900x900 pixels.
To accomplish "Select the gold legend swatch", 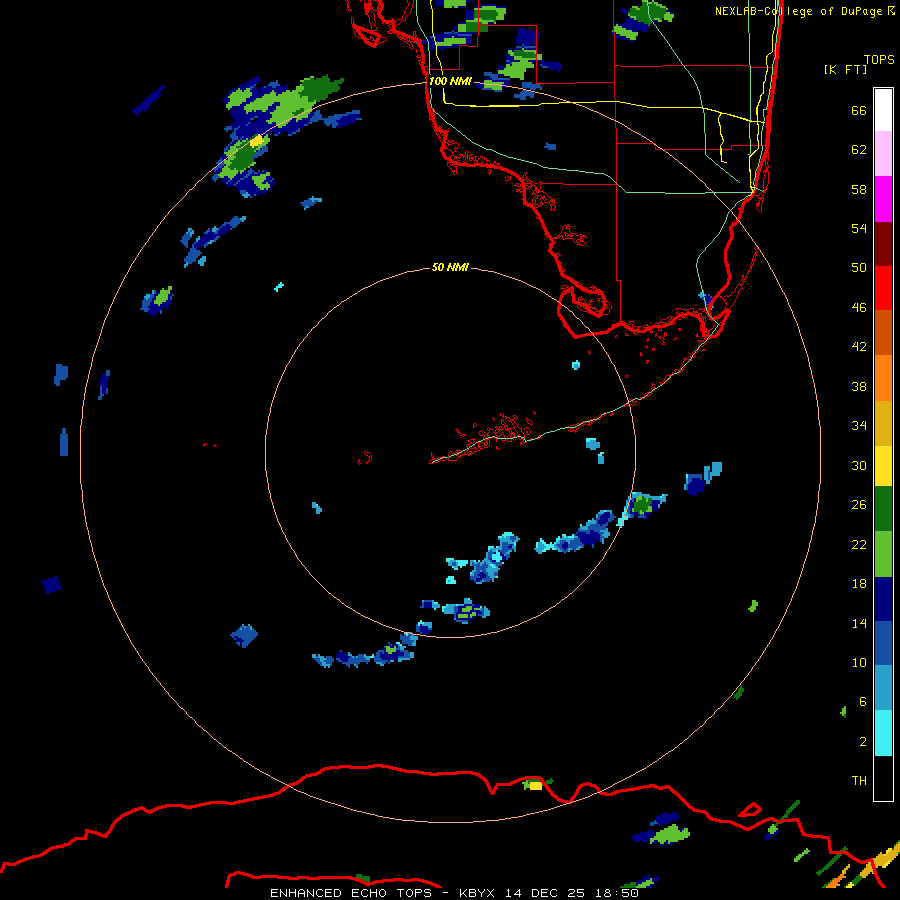I will 883,423.
